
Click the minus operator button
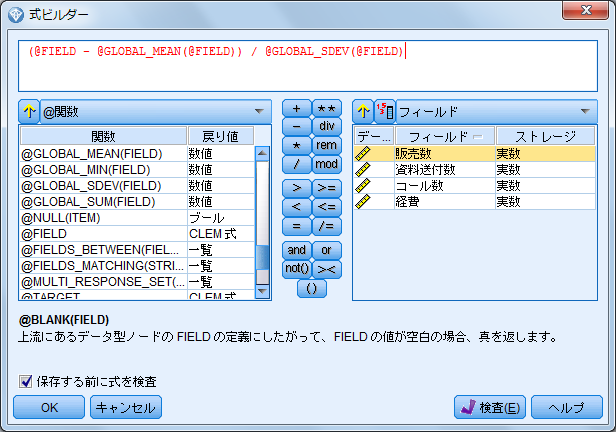point(297,127)
